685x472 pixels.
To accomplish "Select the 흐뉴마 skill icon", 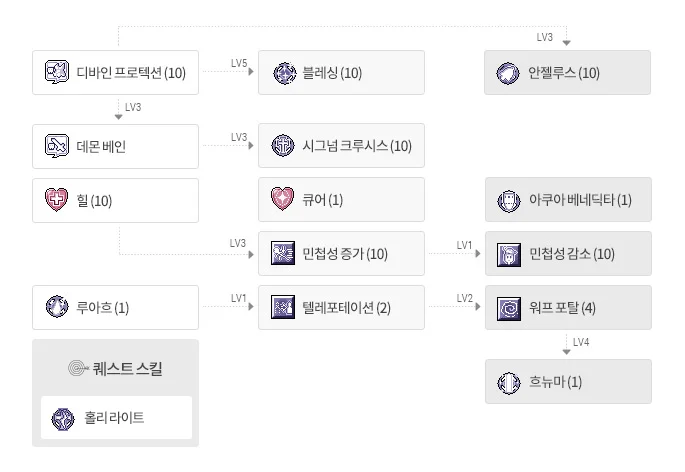I will coord(509,383).
